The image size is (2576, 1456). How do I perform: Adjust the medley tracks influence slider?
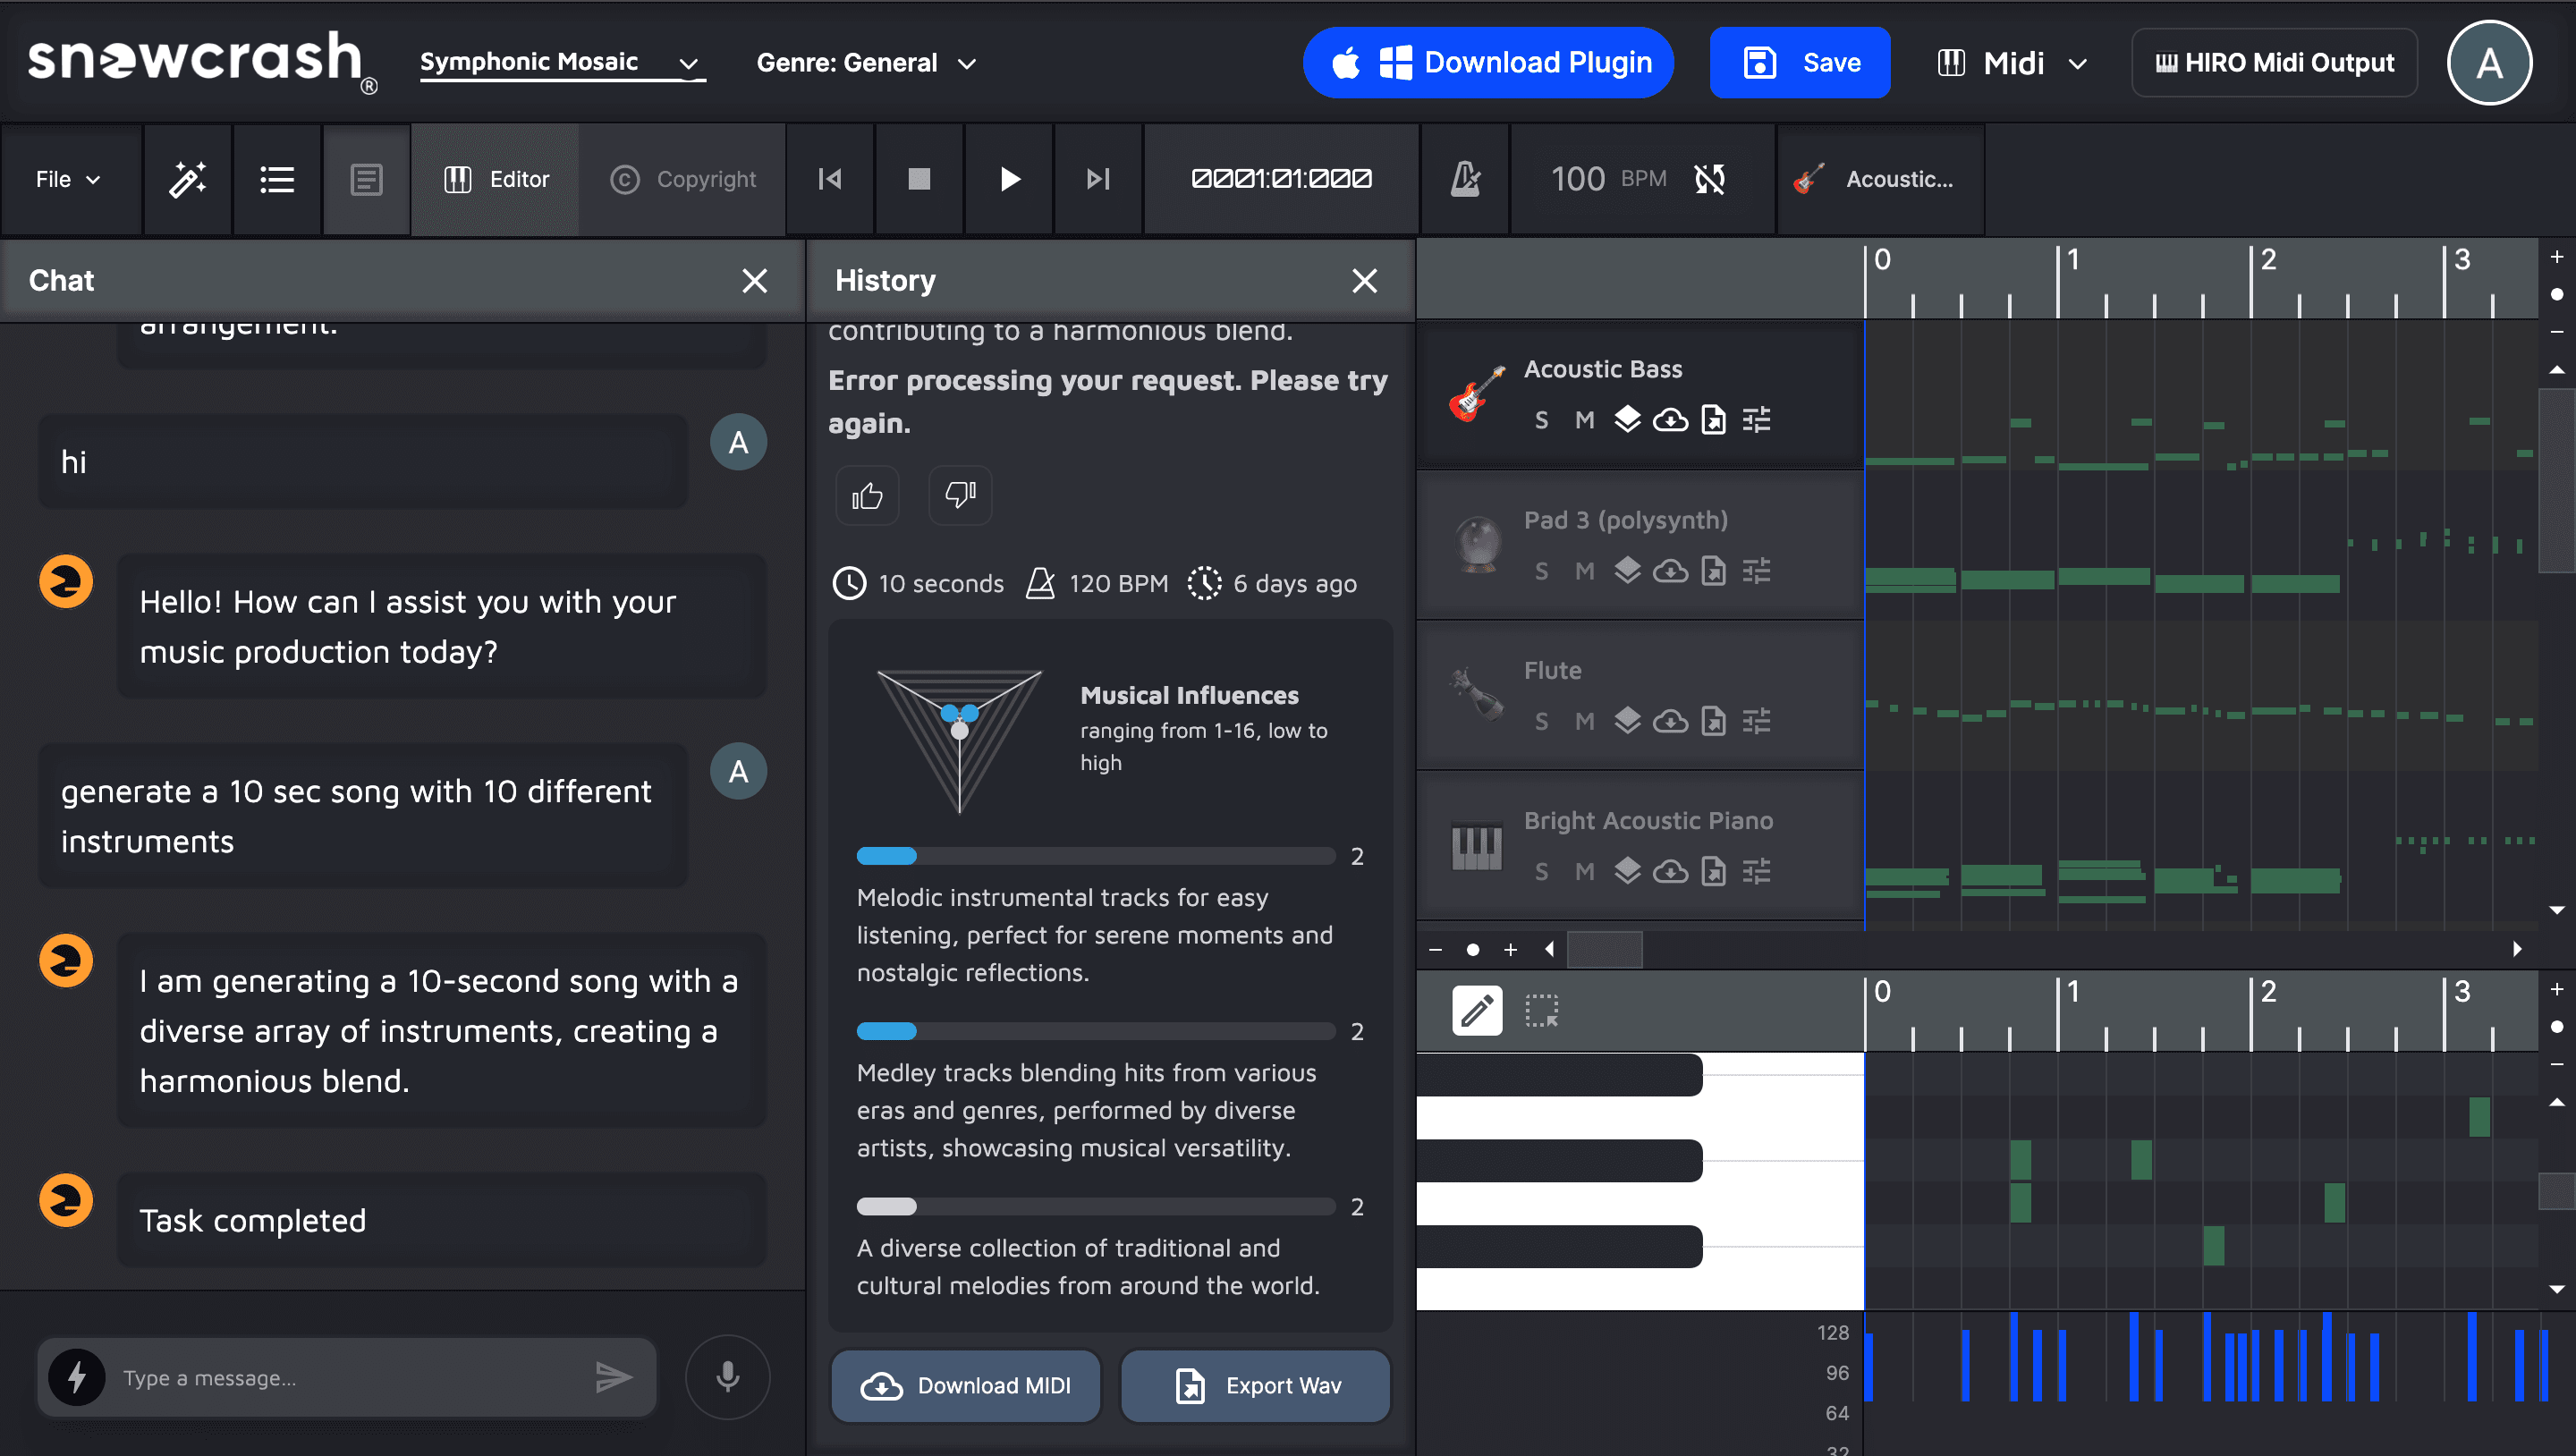point(1096,1031)
